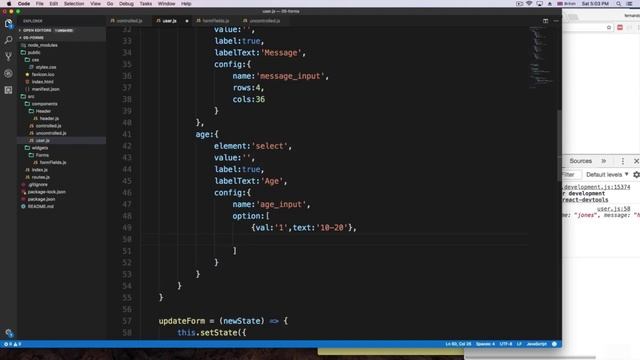Open the Explorer view in activity bar
Screen dimensions: 640x360
[x=9, y=24]
